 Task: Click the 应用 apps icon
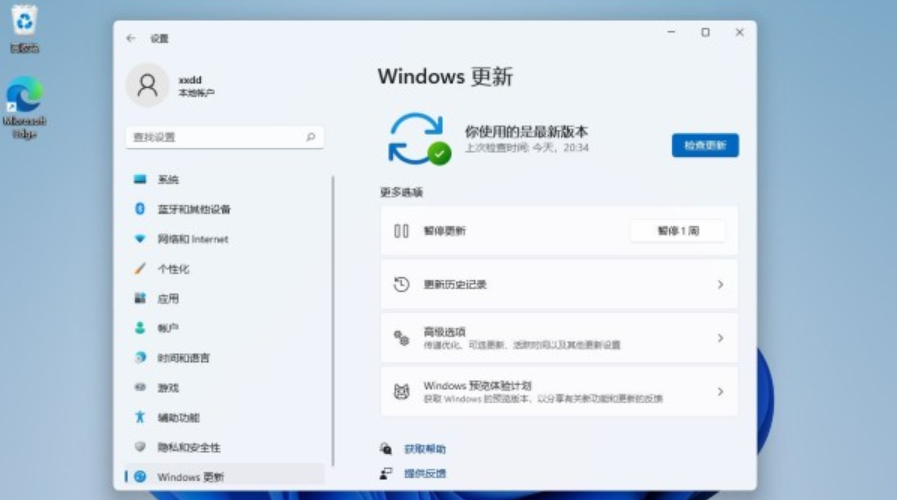click(x=140, y=298)
